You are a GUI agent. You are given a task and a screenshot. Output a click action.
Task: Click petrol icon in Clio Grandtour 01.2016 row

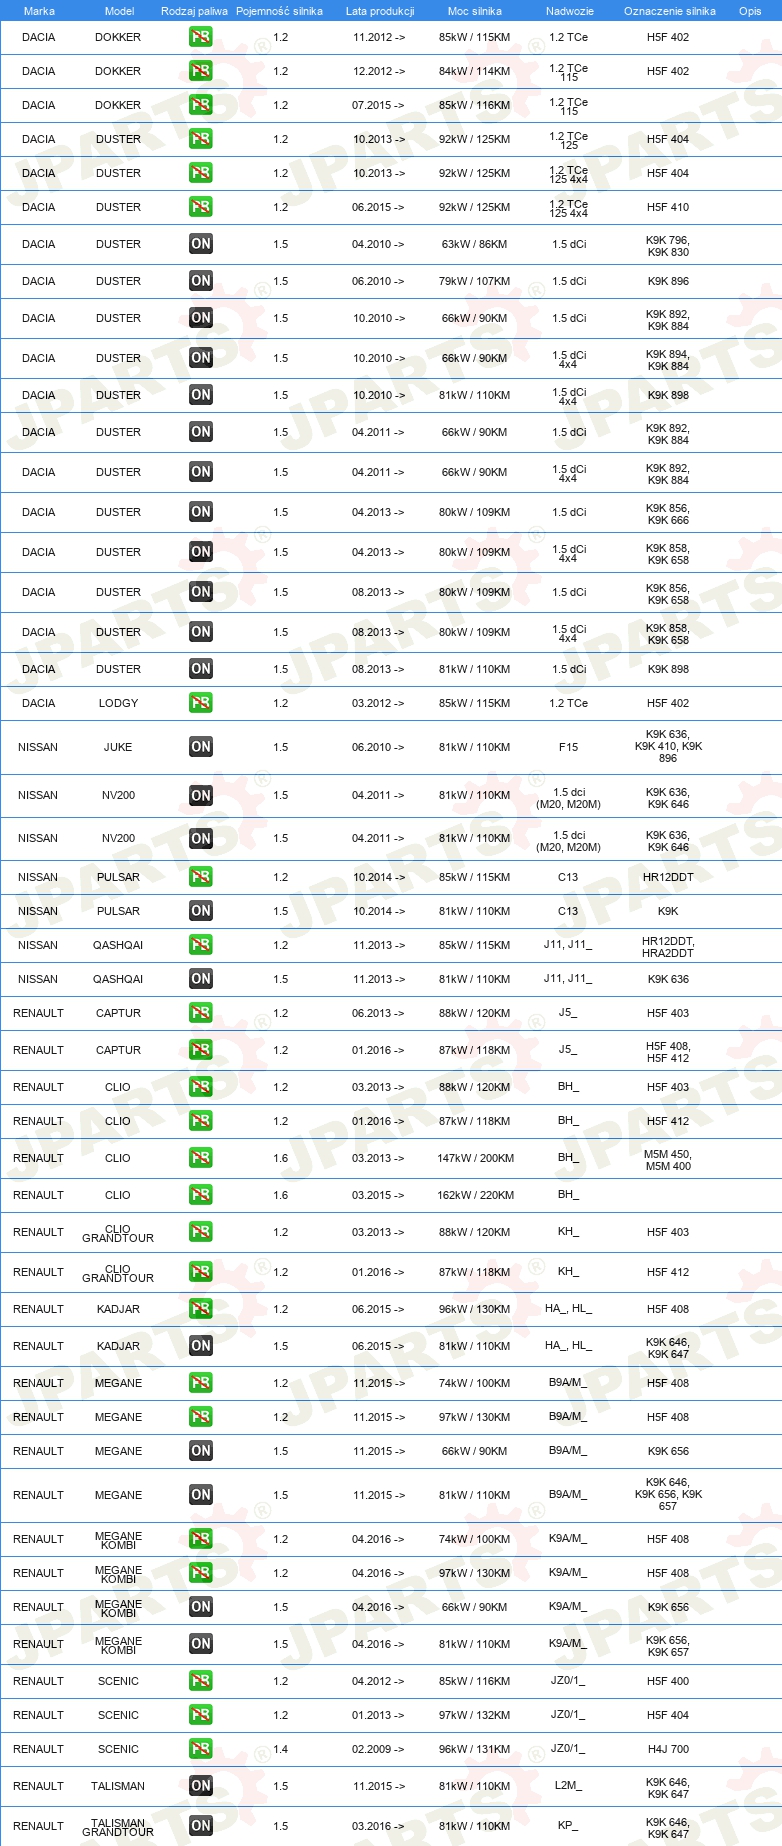[200, 1272]
